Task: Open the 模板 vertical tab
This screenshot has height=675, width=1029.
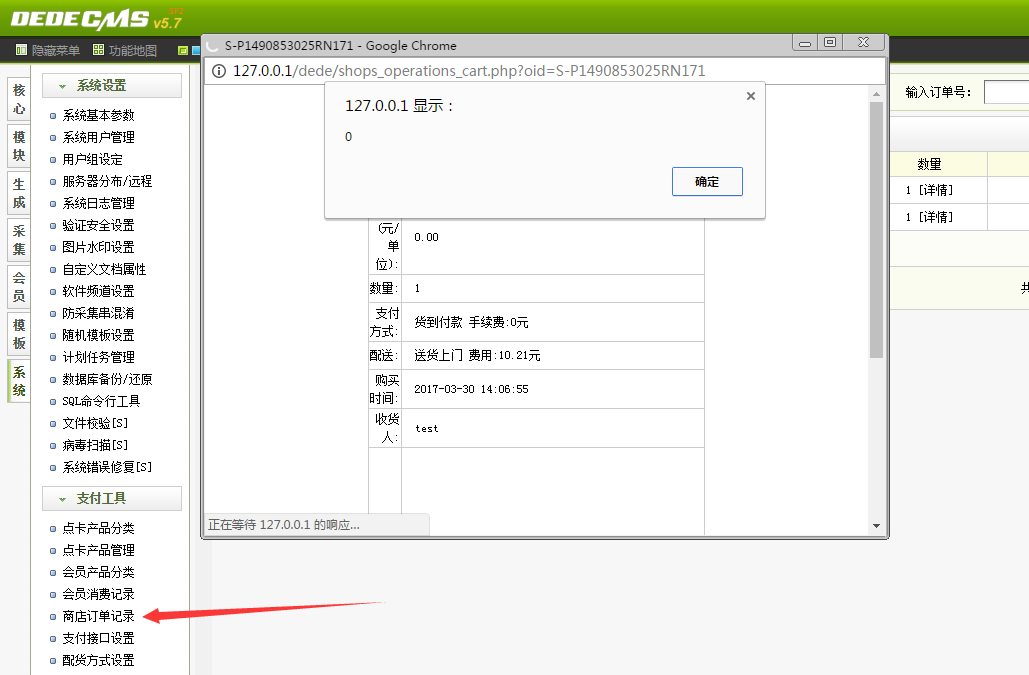Action: click(19, 334)
